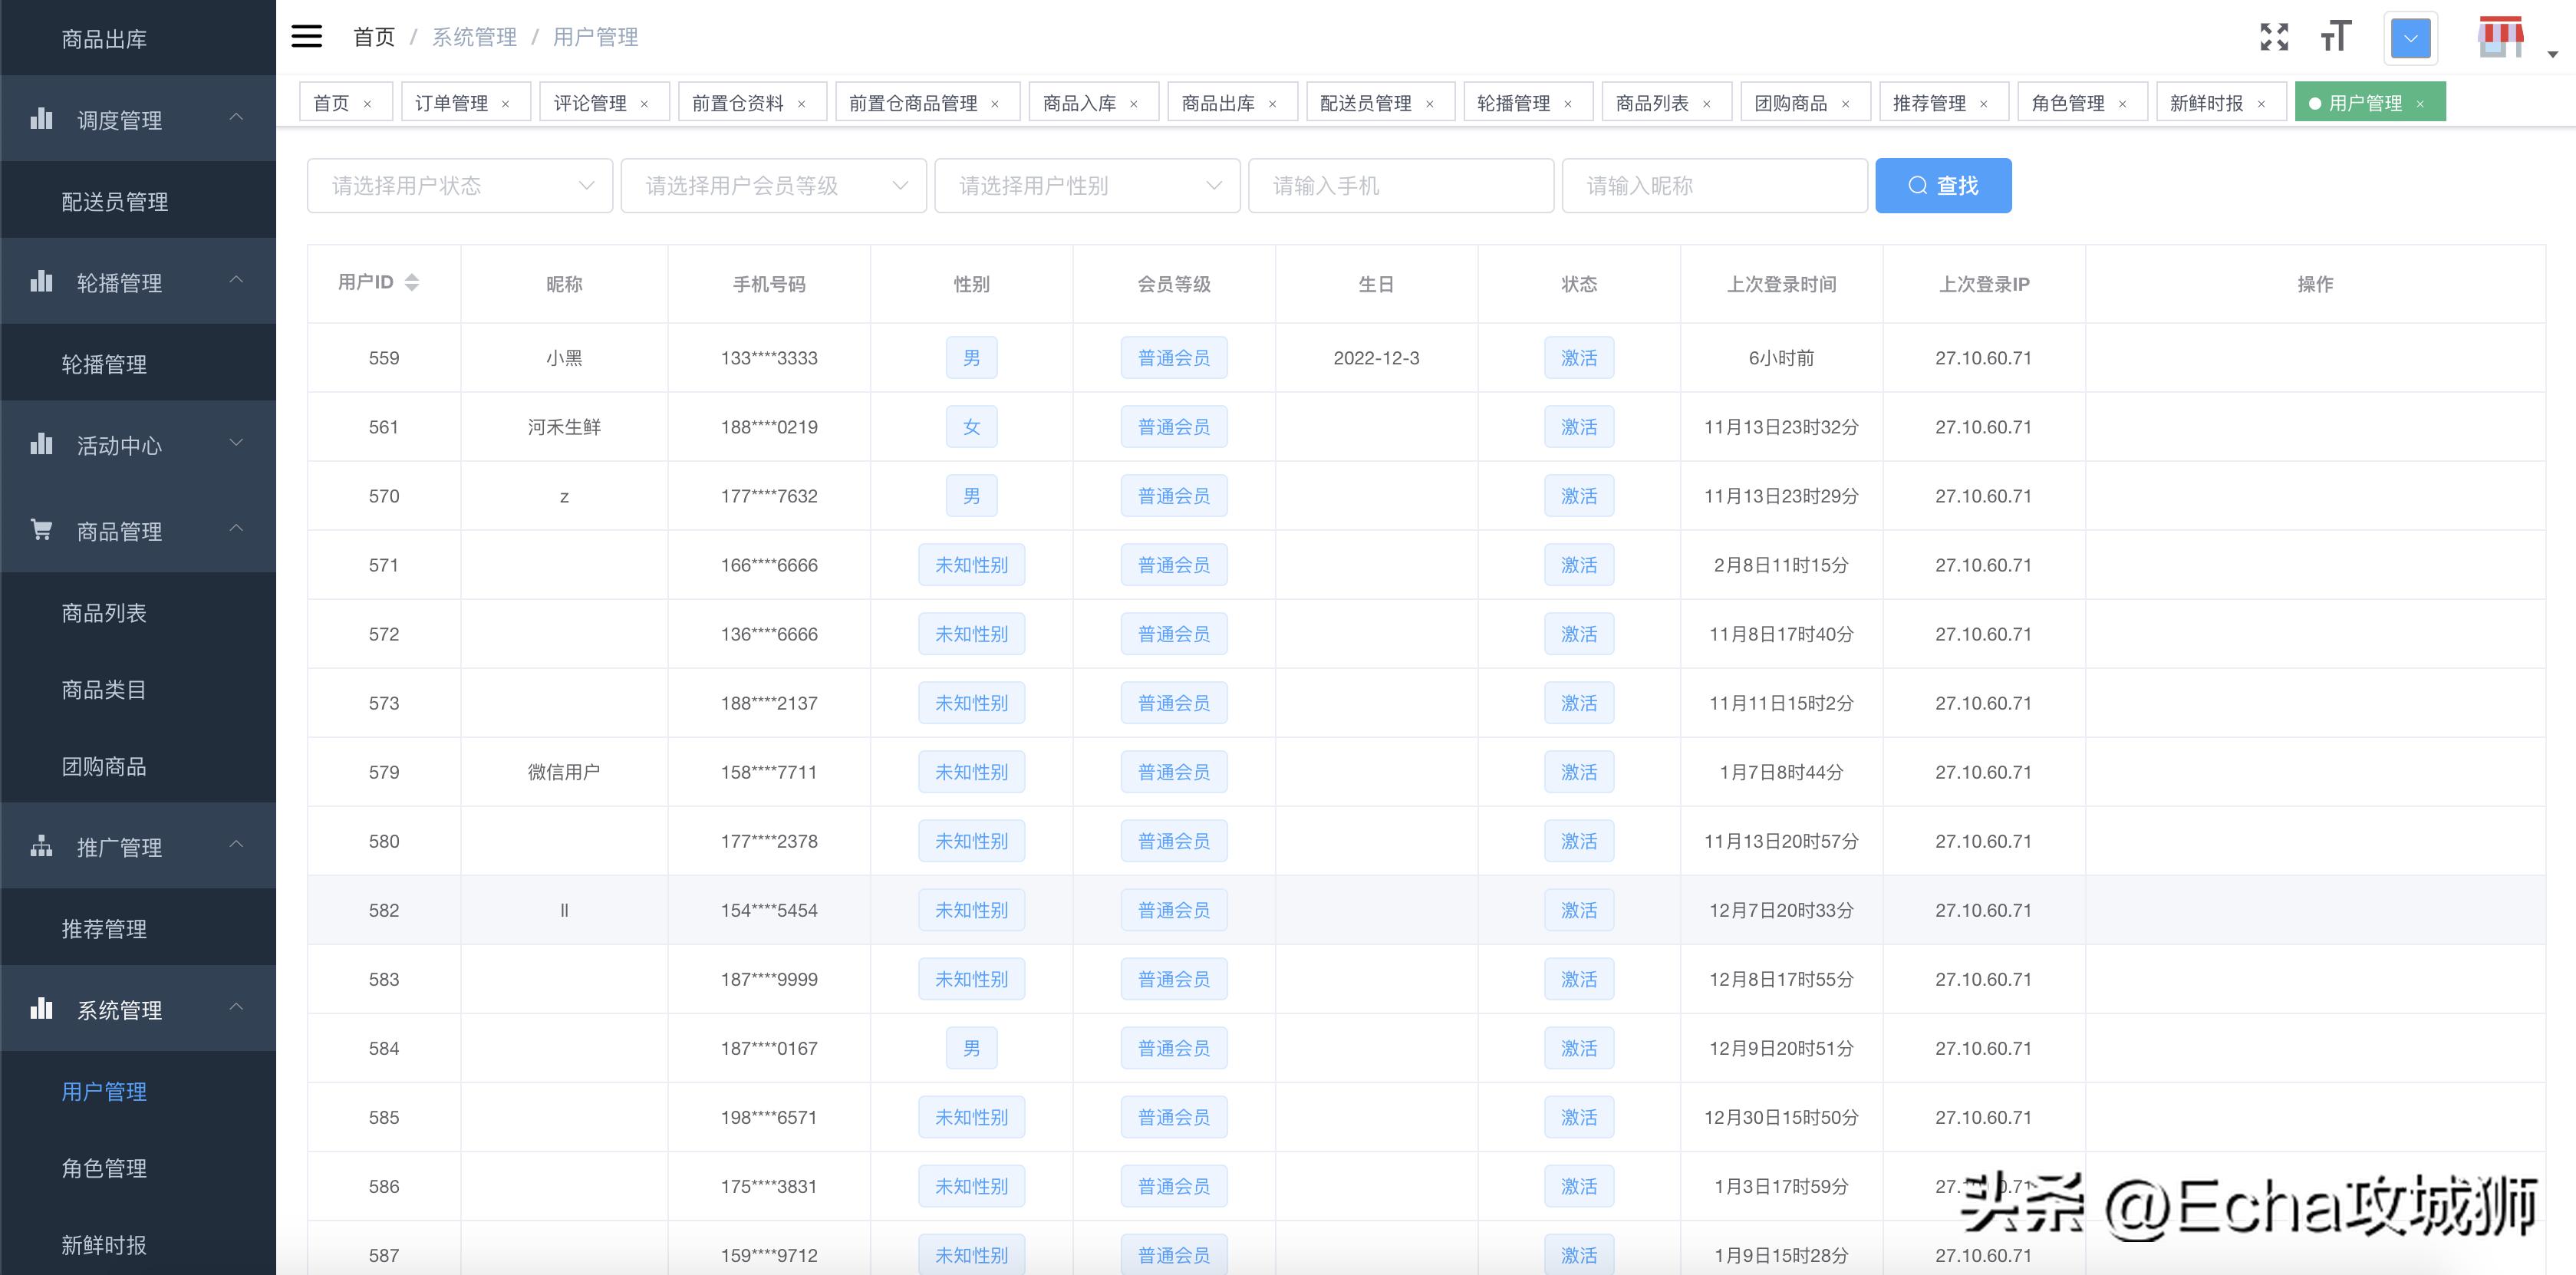Open font size settings via the tT icon
Image resolution: width=2576 pixels, height=1275 pixels.
[x=2337, y=37]
